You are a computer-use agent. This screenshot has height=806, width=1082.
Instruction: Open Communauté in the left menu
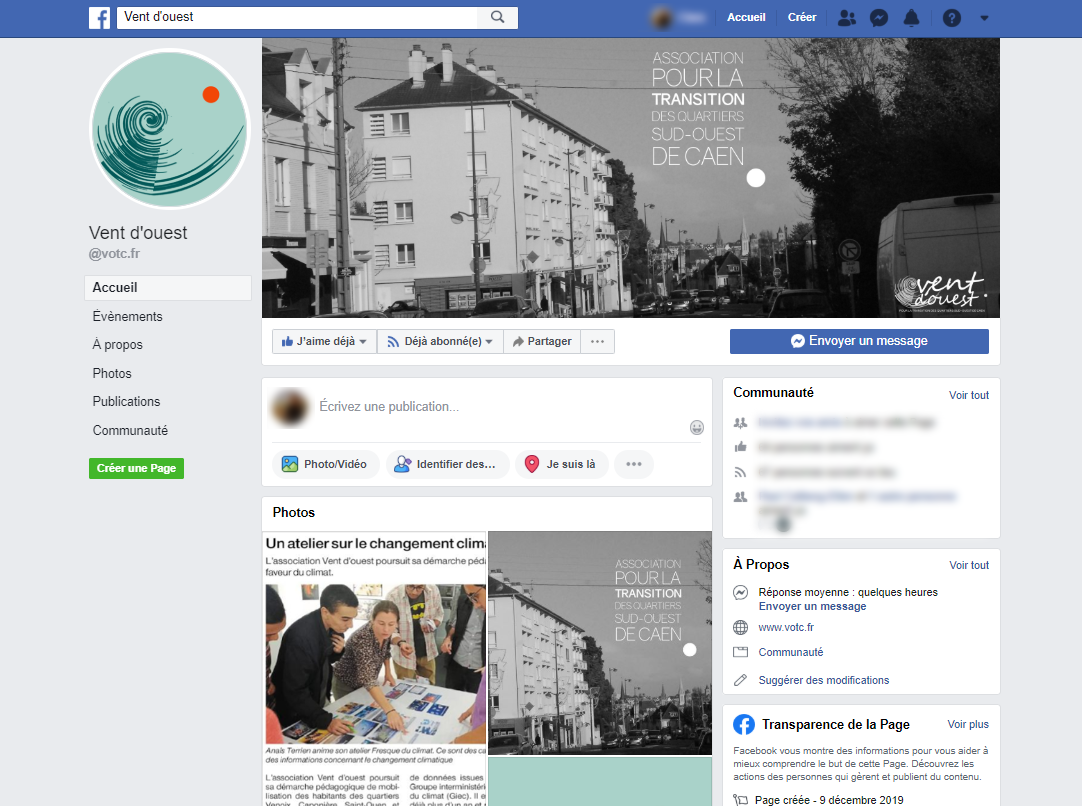[x=130, y=430]
